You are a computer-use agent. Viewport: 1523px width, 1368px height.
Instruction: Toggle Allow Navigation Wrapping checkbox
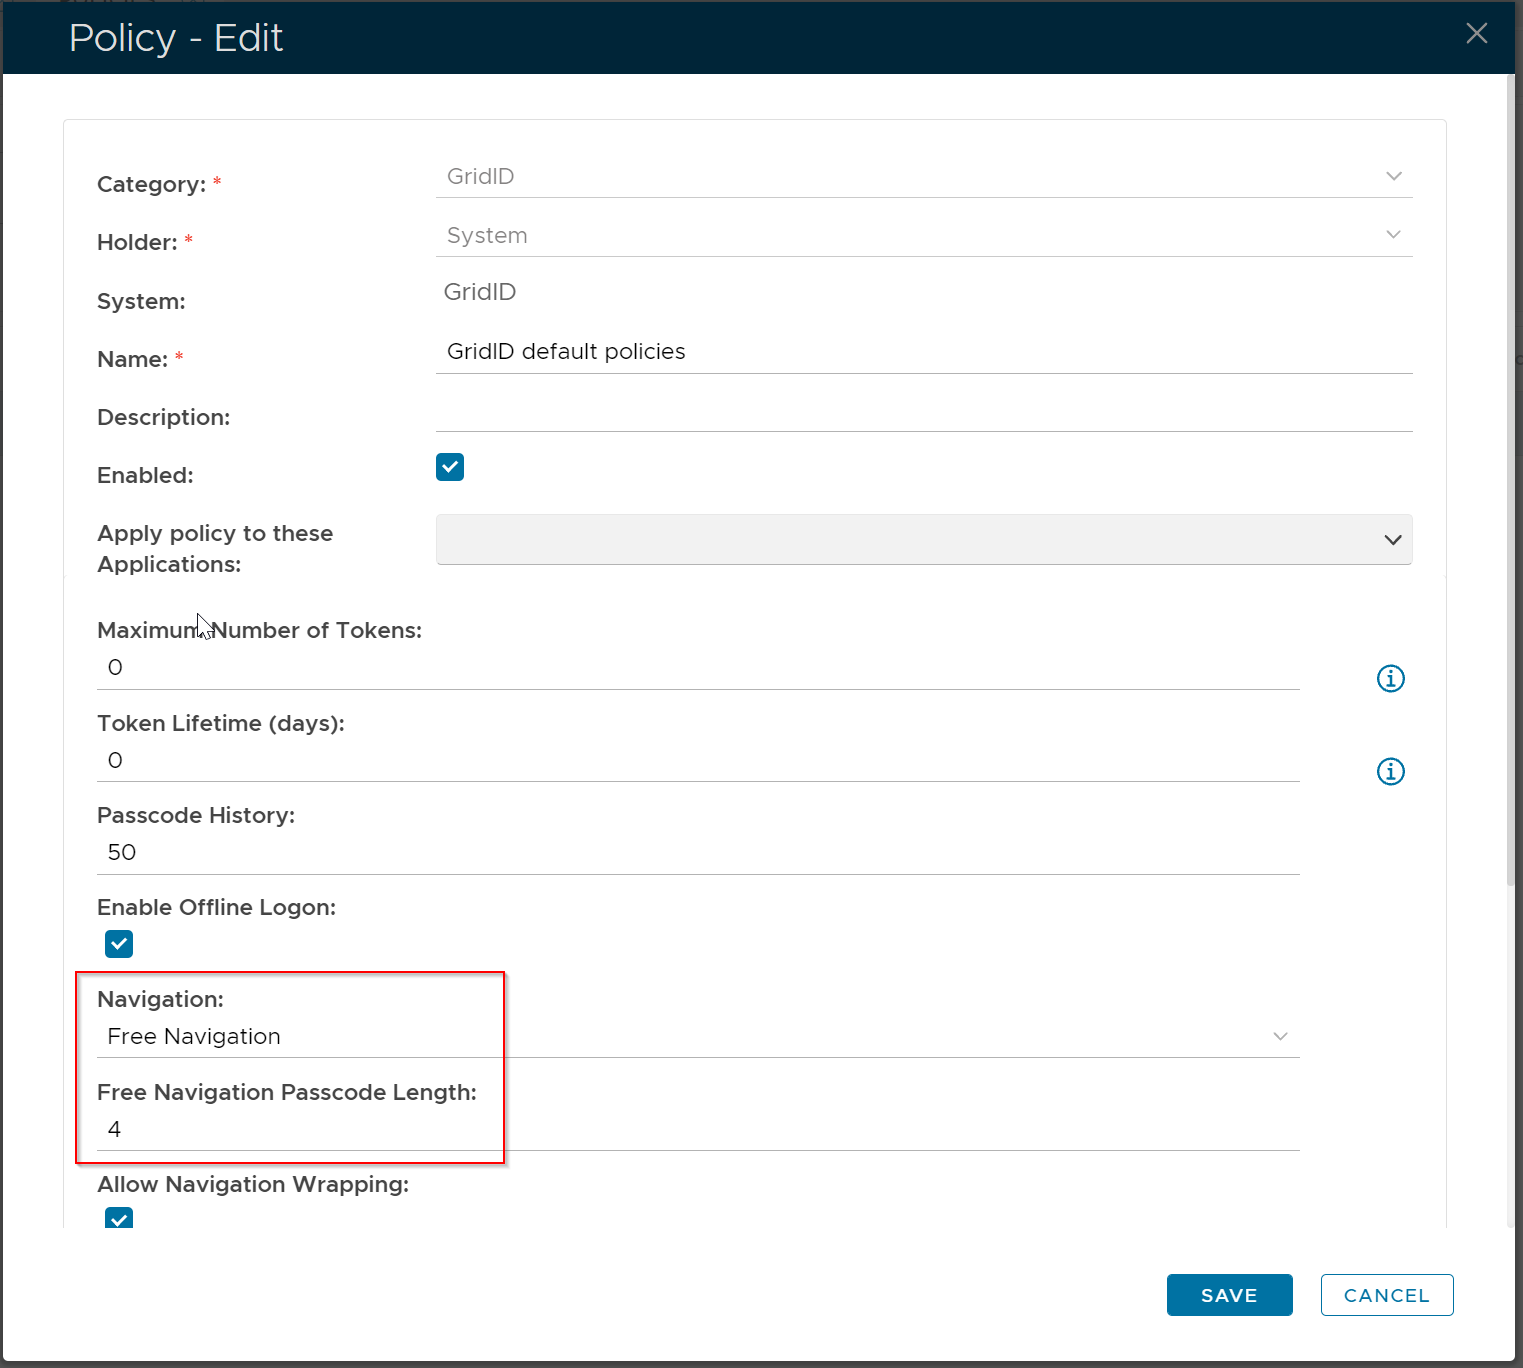click(x=119, y=1219)
